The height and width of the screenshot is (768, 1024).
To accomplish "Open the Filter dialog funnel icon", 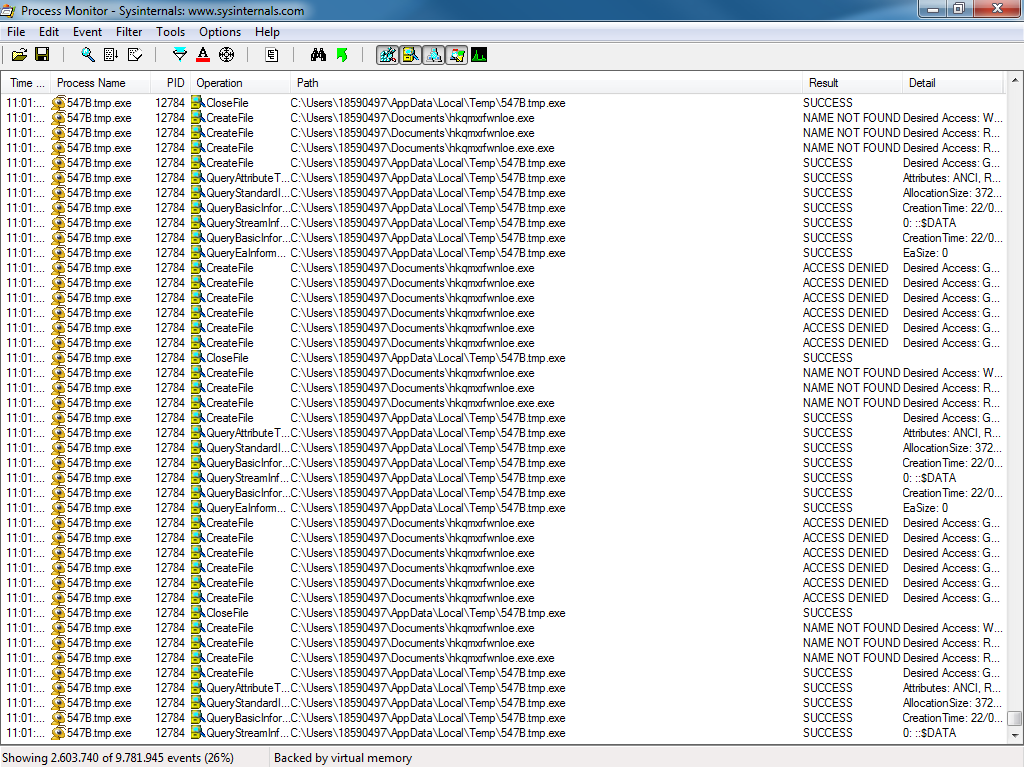I will [x=180, y=55].
